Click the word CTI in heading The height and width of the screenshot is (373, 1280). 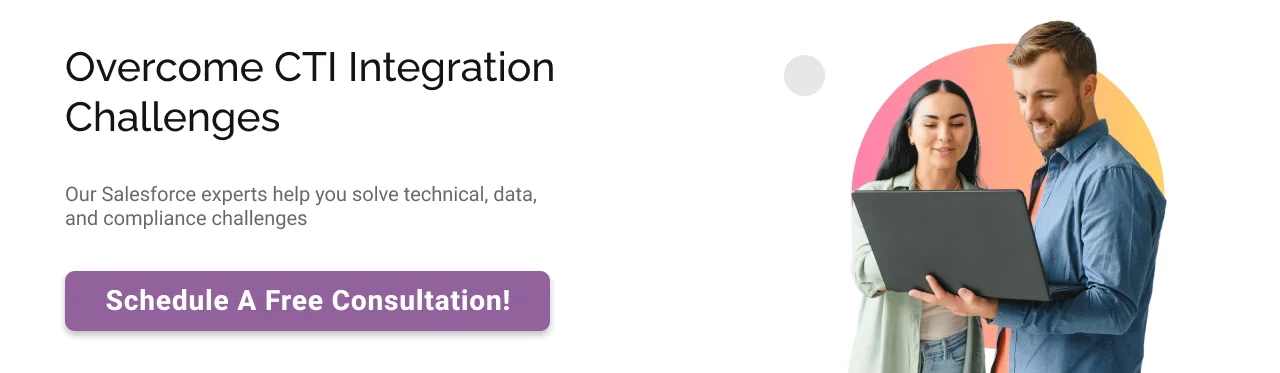[305, 68]
